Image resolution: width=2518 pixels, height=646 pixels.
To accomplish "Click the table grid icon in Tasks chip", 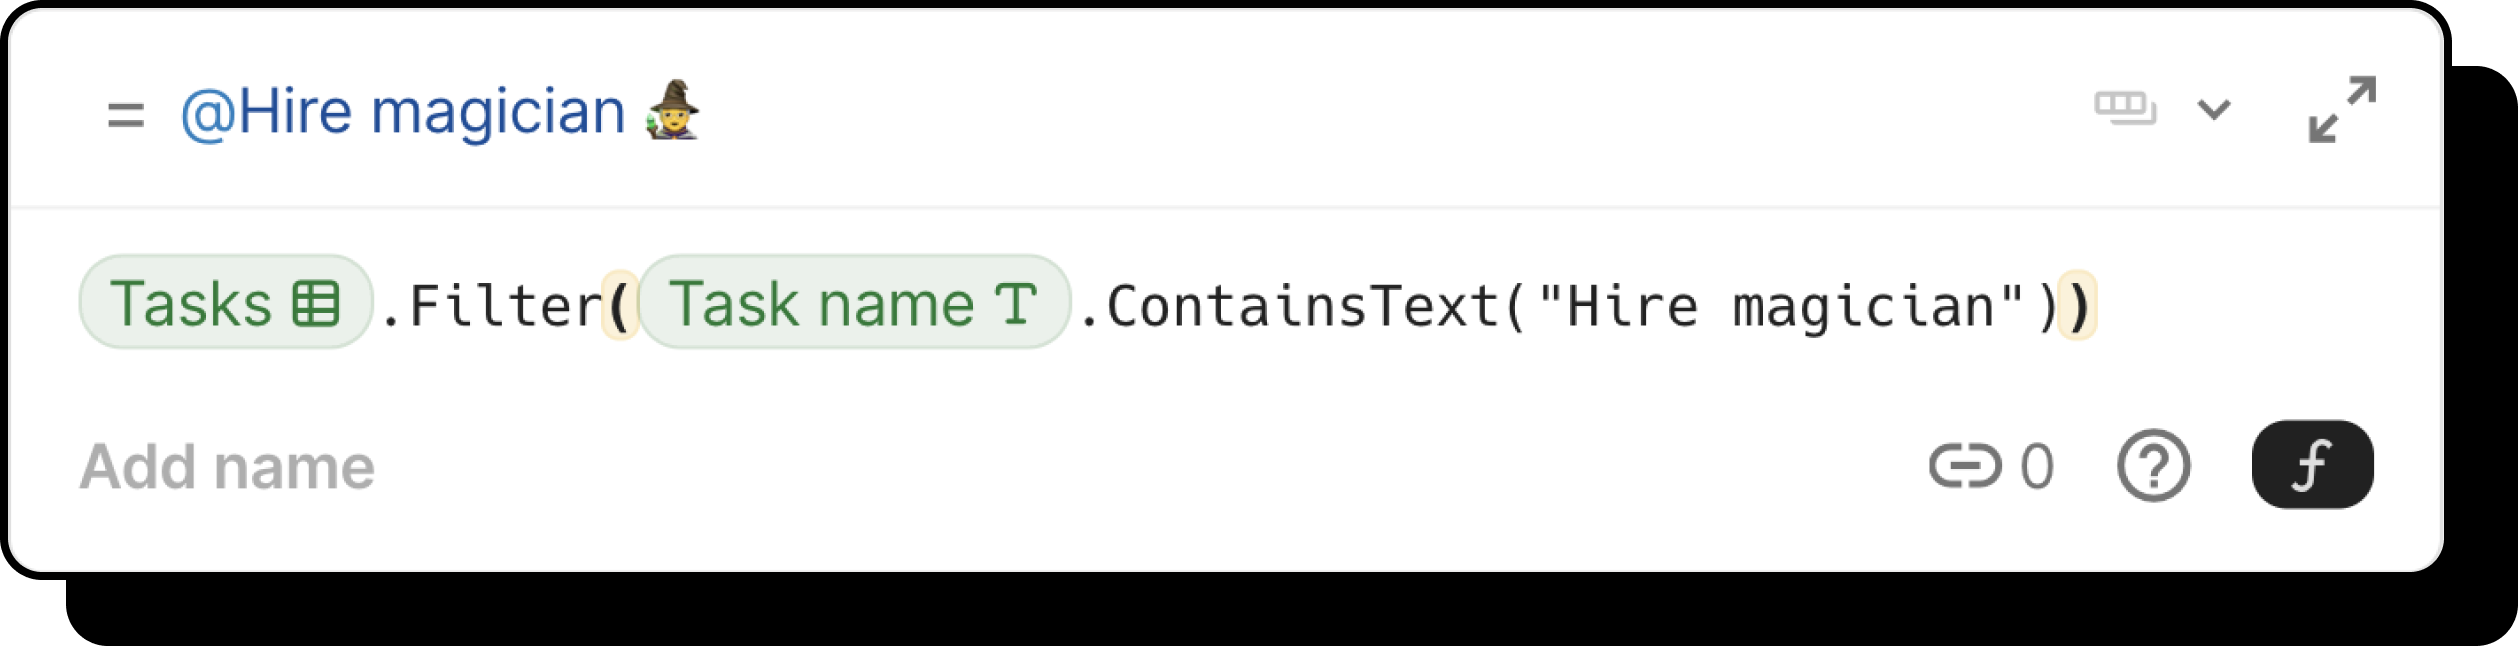I will pos(316,304).
